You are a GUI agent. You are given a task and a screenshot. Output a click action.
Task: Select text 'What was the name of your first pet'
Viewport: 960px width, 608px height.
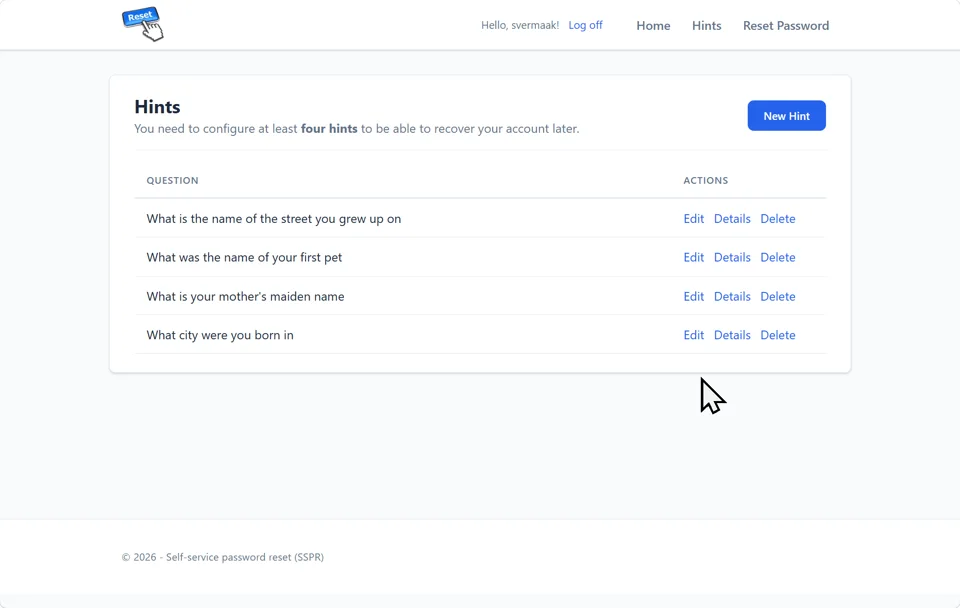pos(244,257)
